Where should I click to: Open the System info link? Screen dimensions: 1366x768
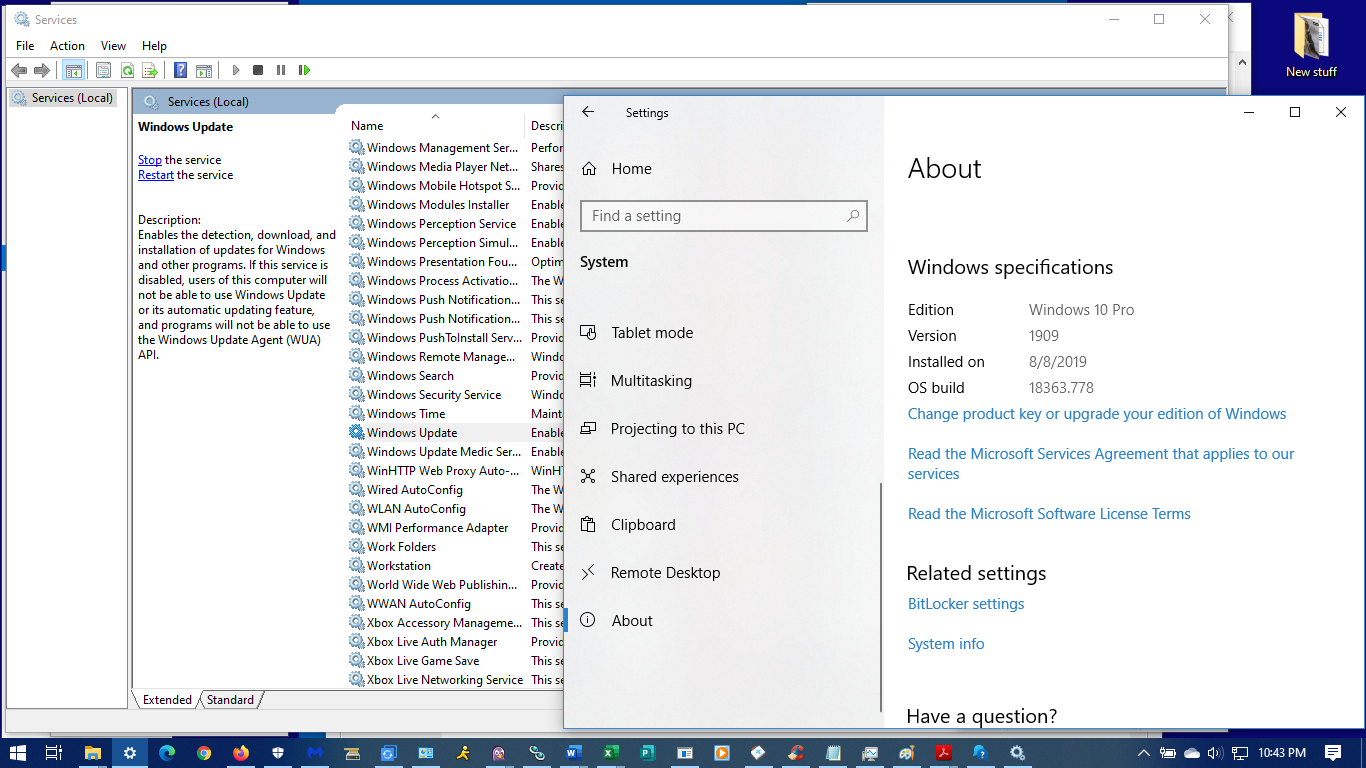946,644
